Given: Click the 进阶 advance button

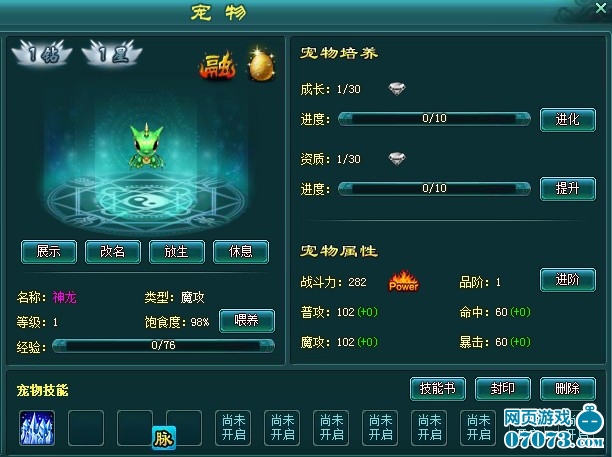Looking at the screenshot, I should pos(568,280).
